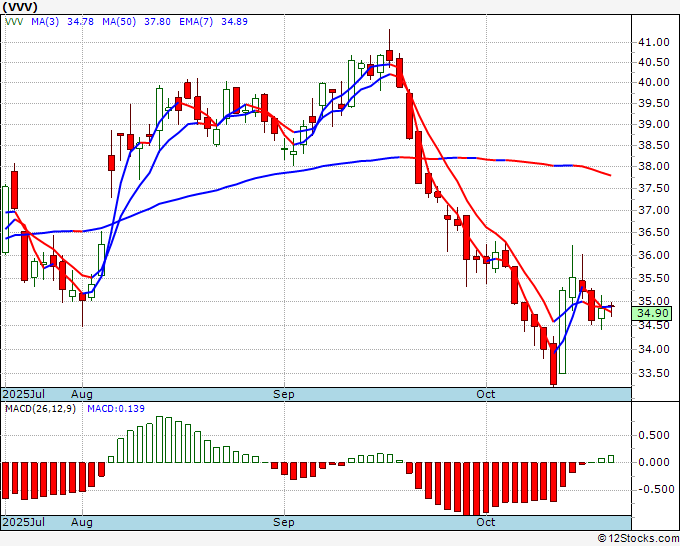
Task: Click the Sep label on price chart axis
Action: click(284, 394)
